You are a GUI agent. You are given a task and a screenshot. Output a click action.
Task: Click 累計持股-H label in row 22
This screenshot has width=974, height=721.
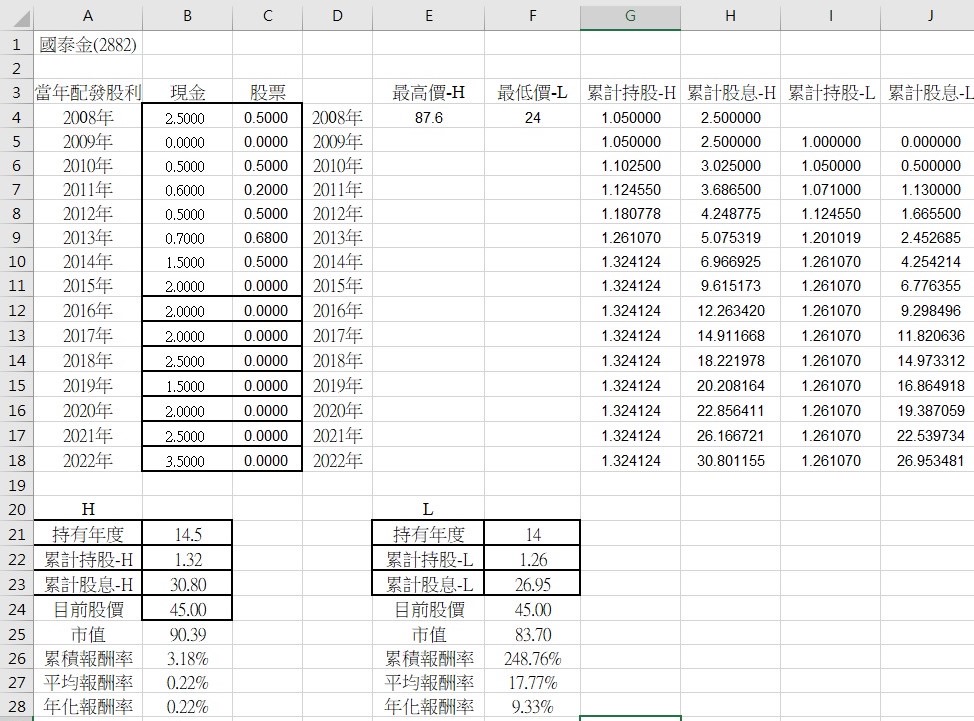tap(88, 560)
